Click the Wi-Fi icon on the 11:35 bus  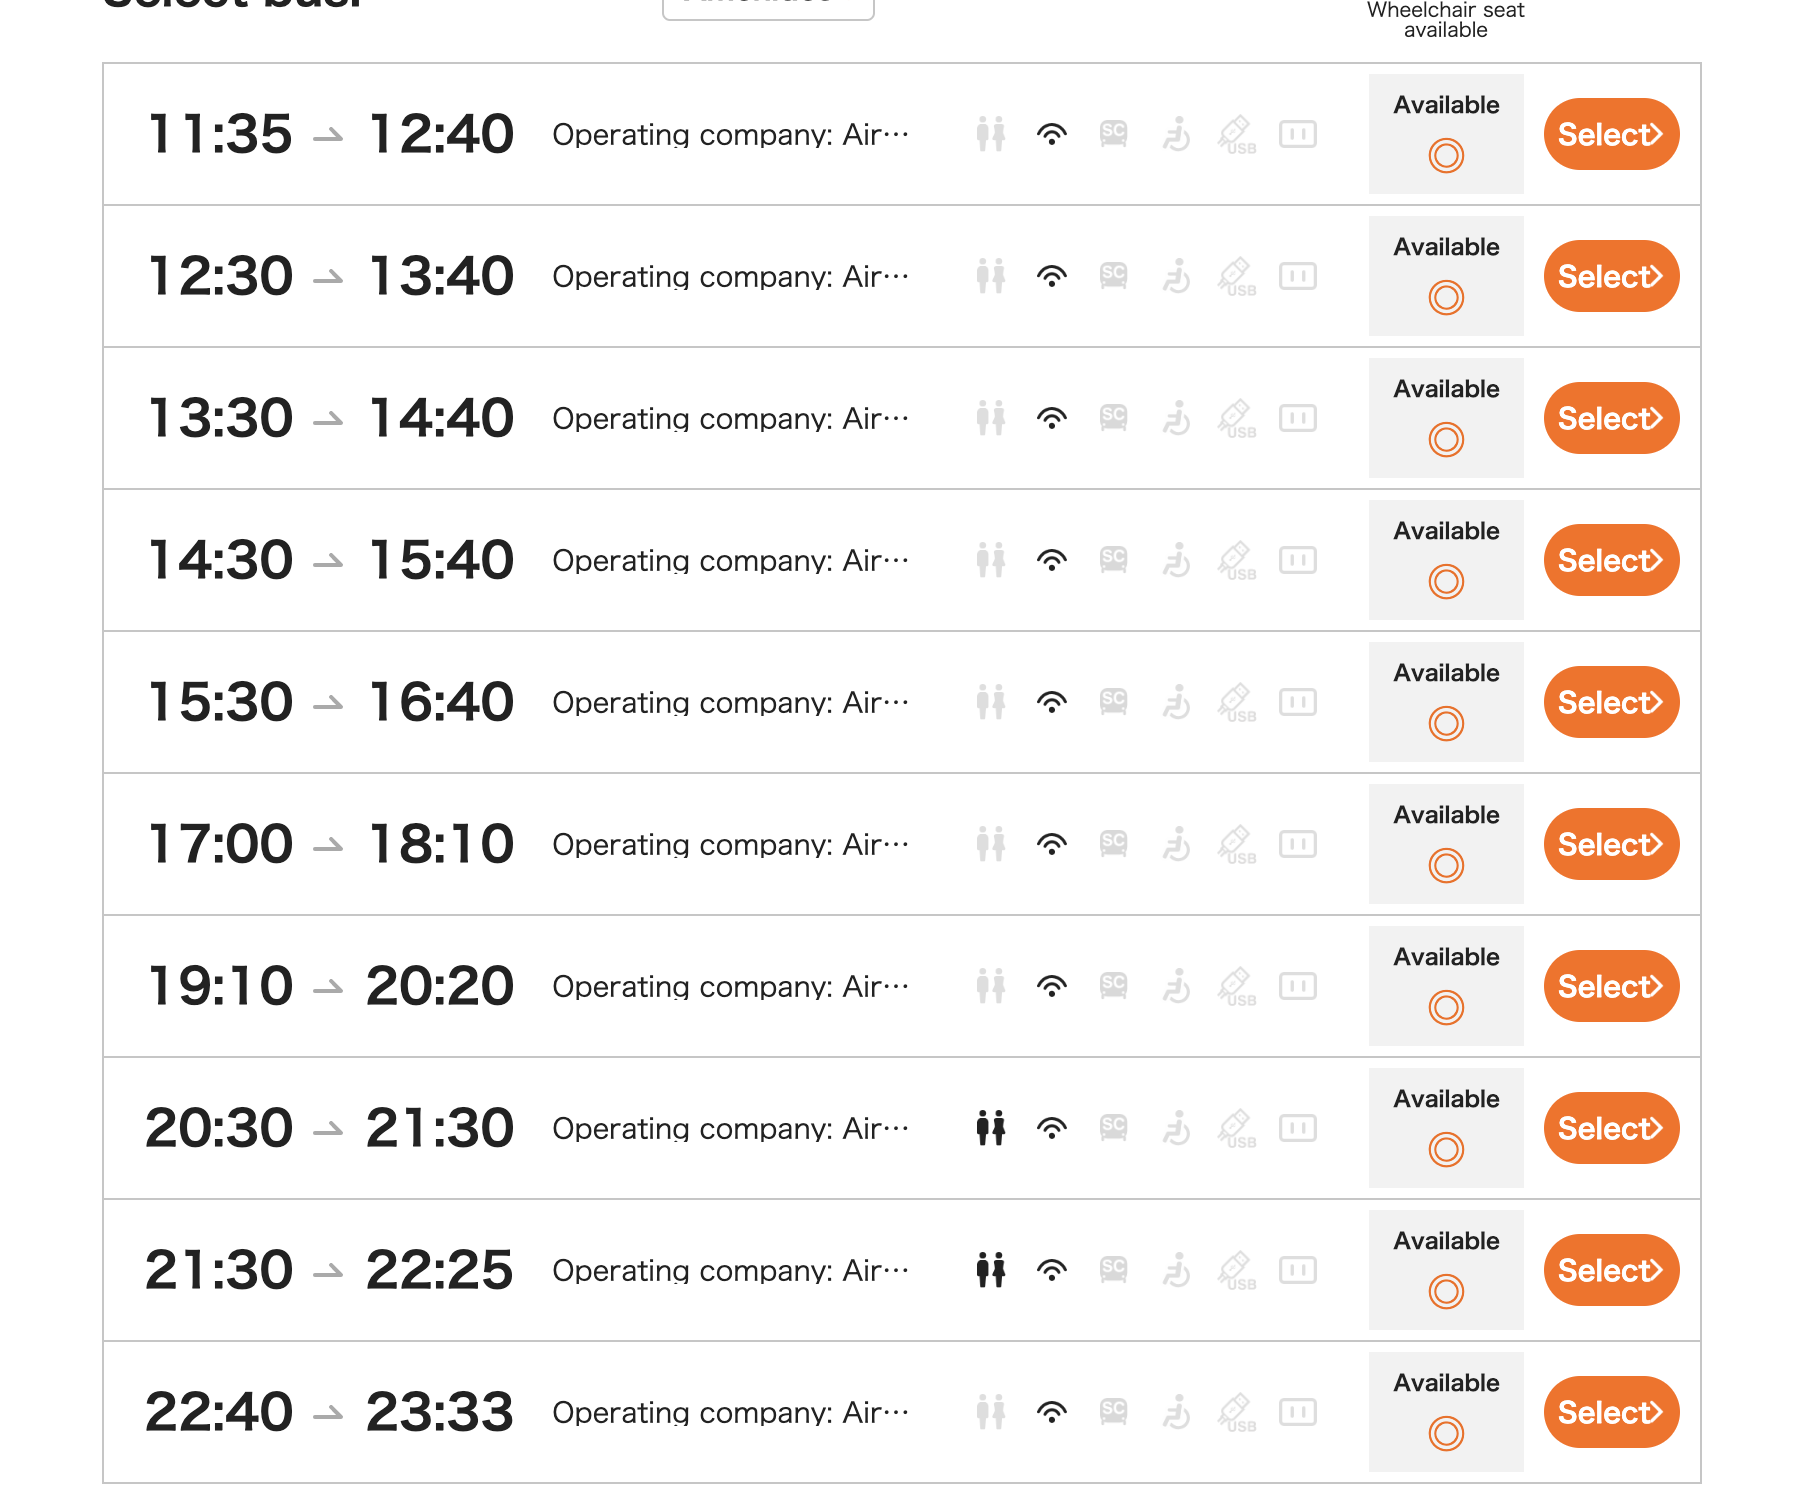[x=1051, y=134]
